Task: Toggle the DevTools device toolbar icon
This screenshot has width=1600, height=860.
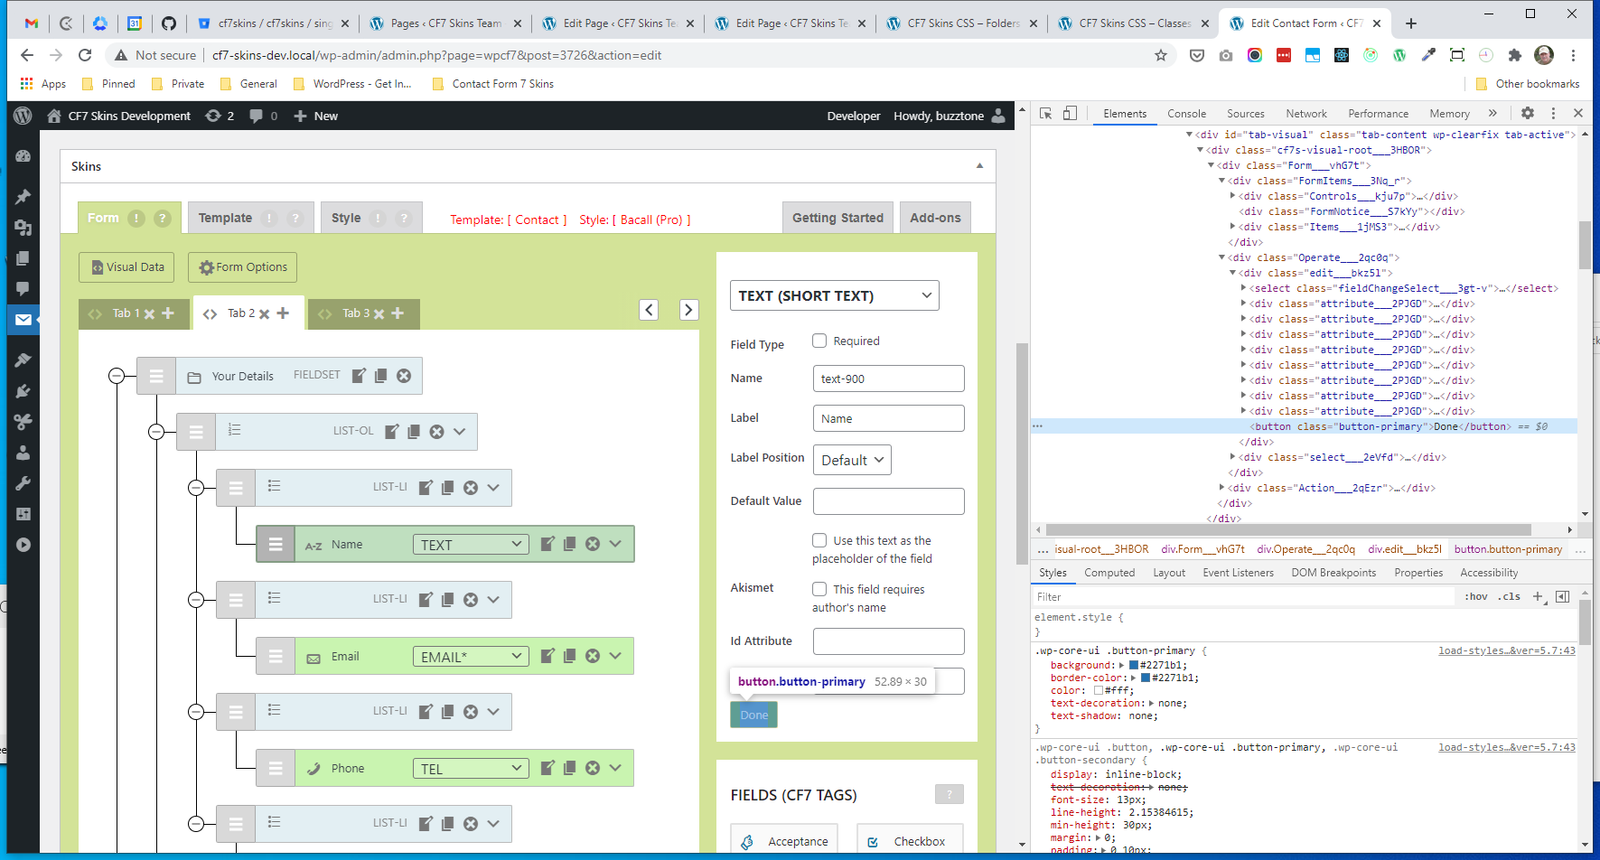Action: (x=1070, y=114)
